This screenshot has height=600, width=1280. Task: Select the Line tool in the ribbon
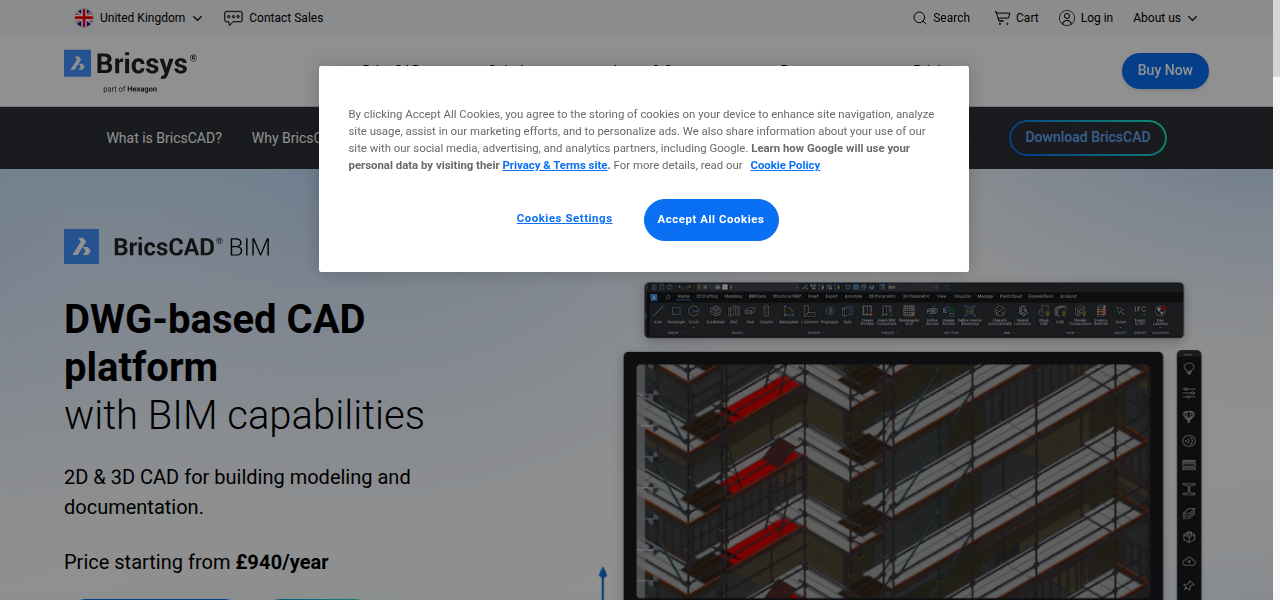(x=657, y=311)
